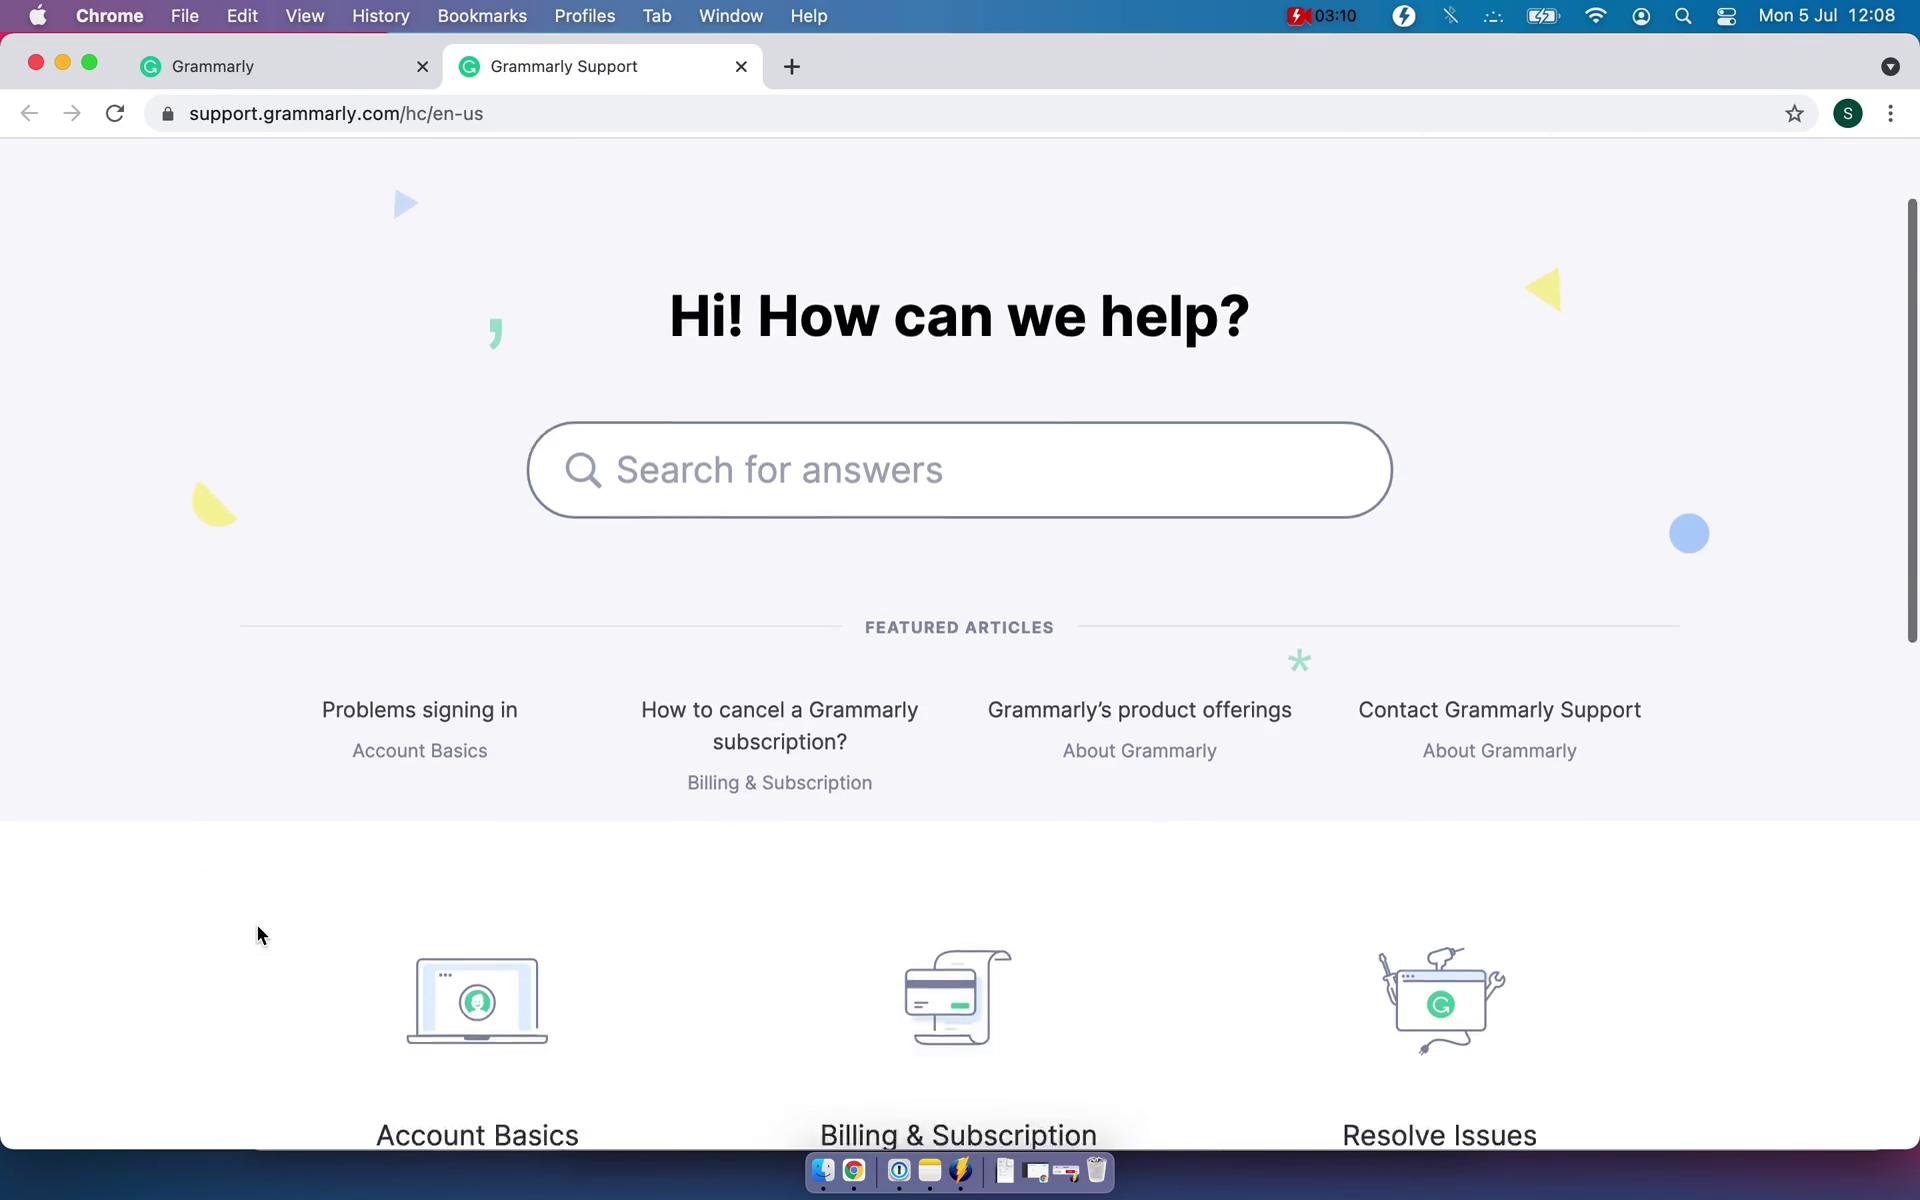Open 'Contact Grammarly Support' featured article
1920x1200 pixels.
pyautogui.click(x=1500, y=709)
